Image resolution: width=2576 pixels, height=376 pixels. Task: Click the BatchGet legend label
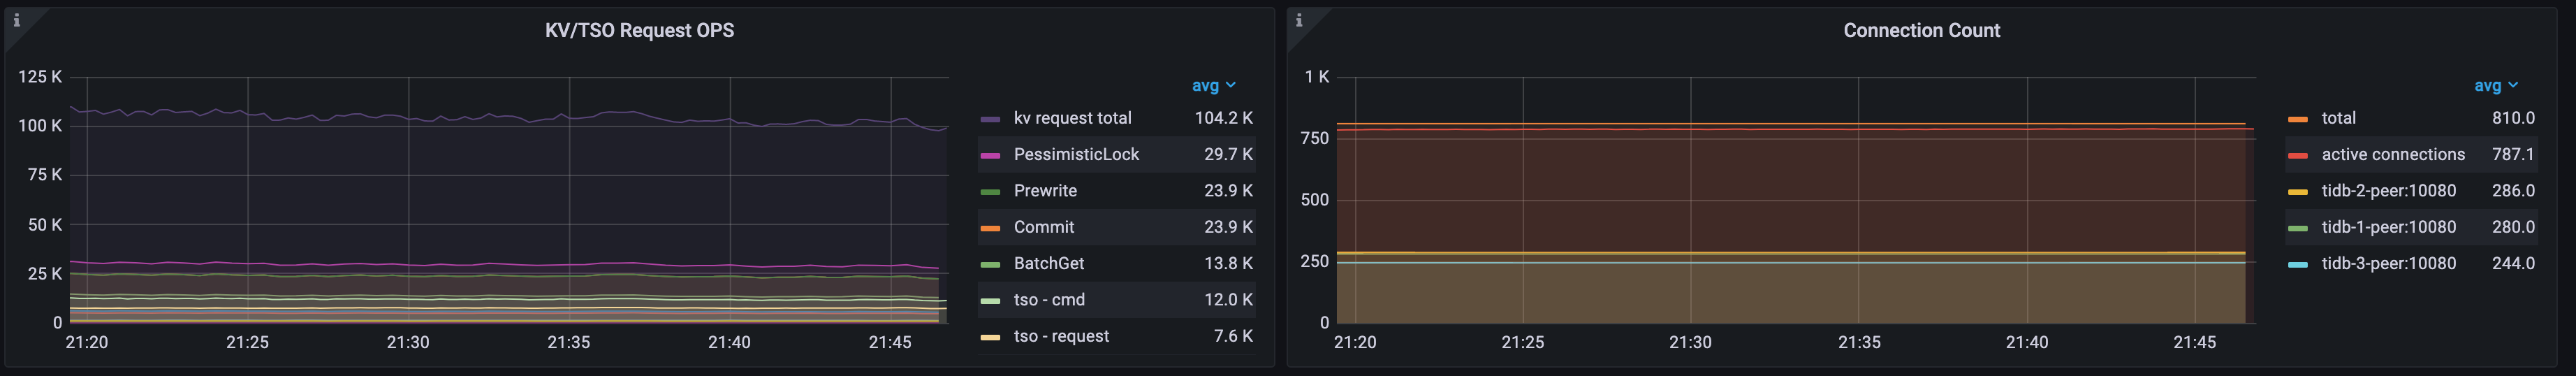1048,263
